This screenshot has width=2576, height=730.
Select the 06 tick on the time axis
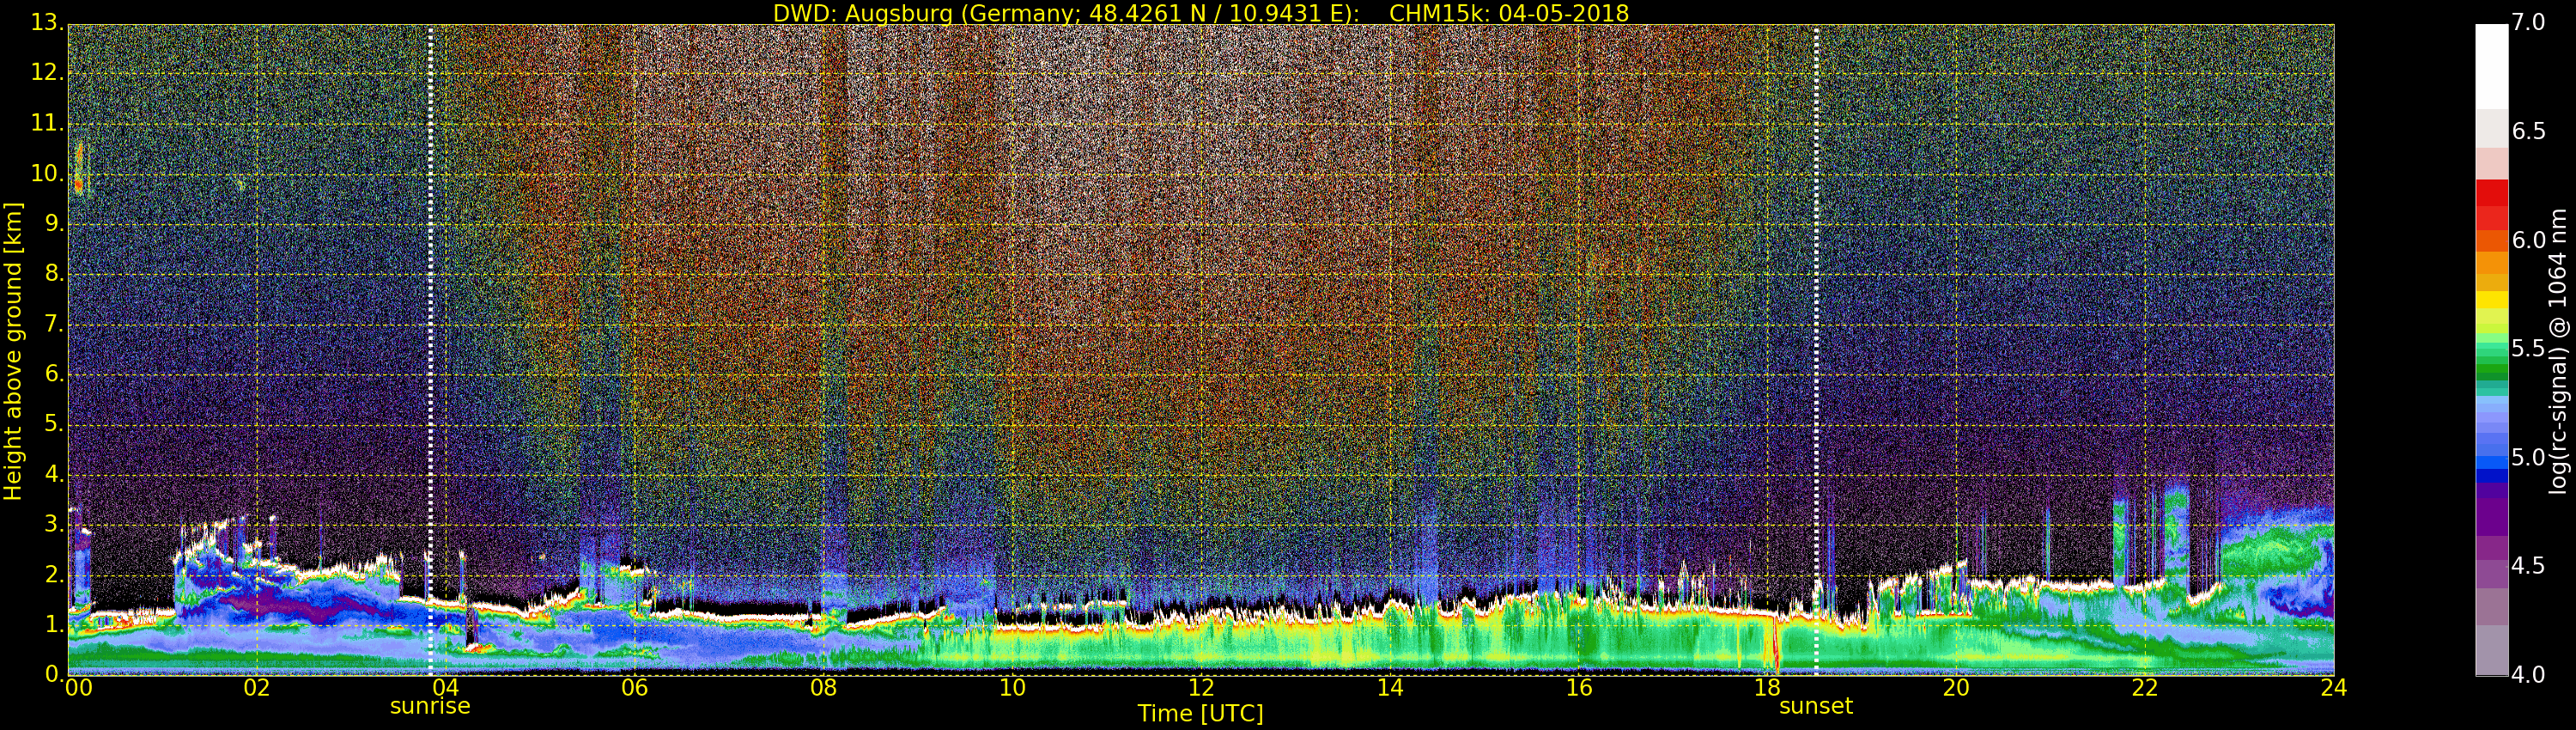pyautogui.click(x=634, y=688)
